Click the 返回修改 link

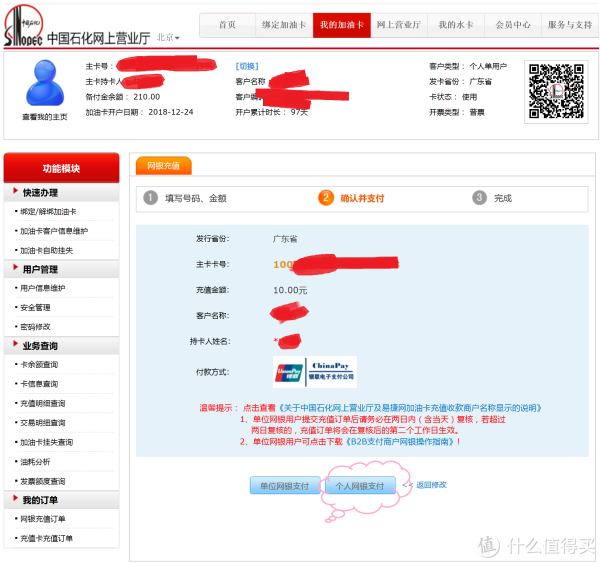coord(431,485)
